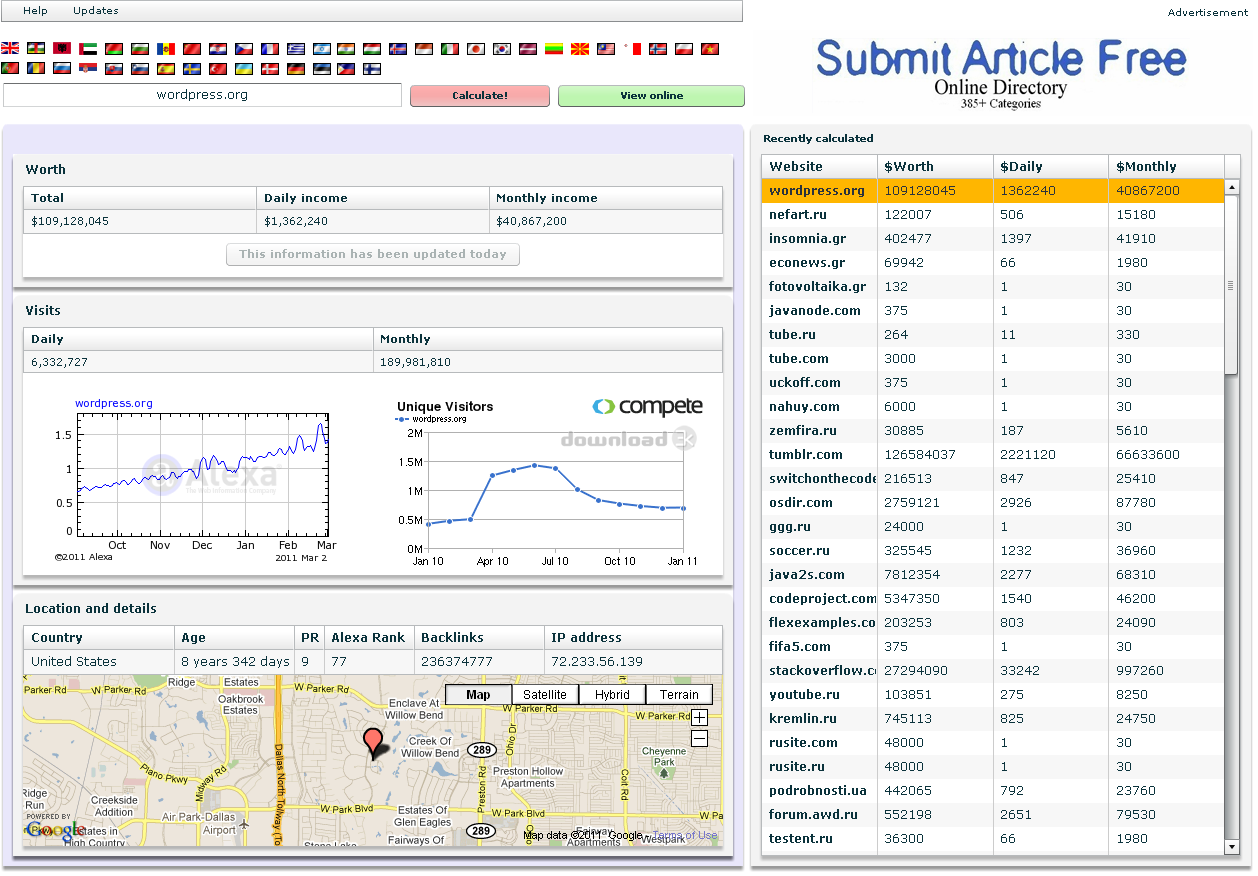Viewport: 1258px width, 876px height.
Task: Switch the map to Hybrid view
Action: (612, 695)
